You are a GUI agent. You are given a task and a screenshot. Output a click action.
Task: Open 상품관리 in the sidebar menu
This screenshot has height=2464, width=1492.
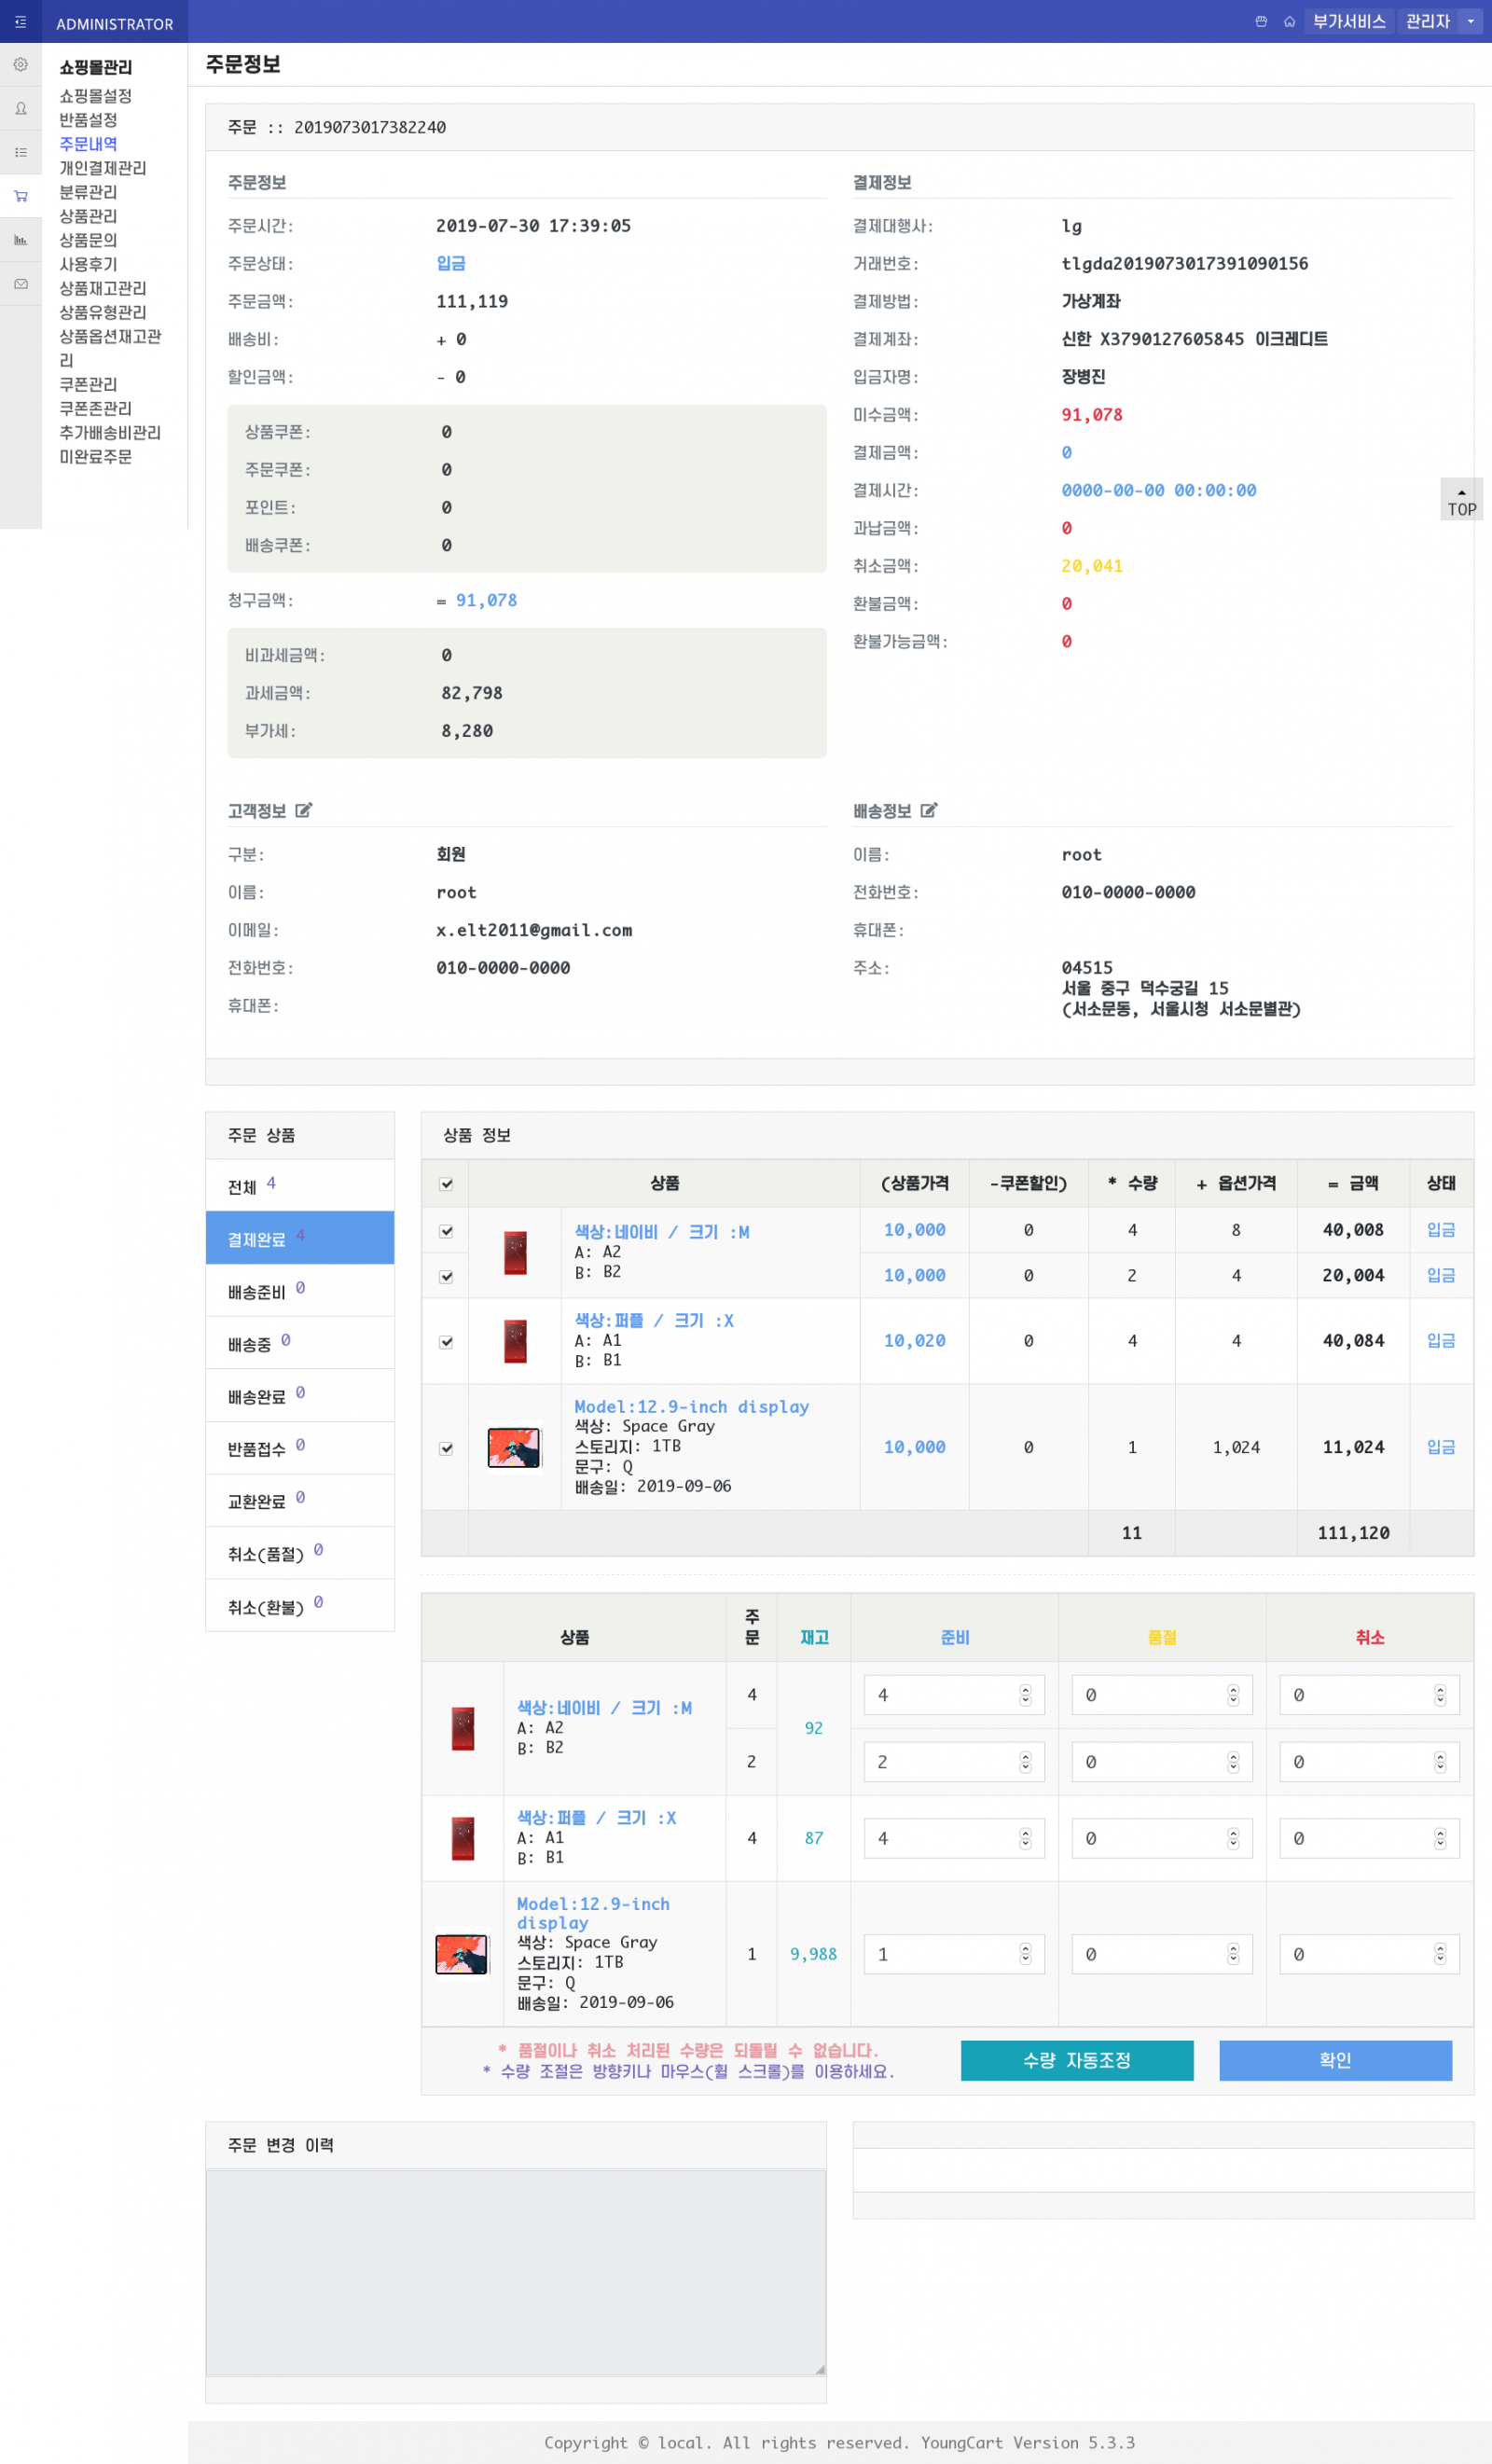(88, 216)
